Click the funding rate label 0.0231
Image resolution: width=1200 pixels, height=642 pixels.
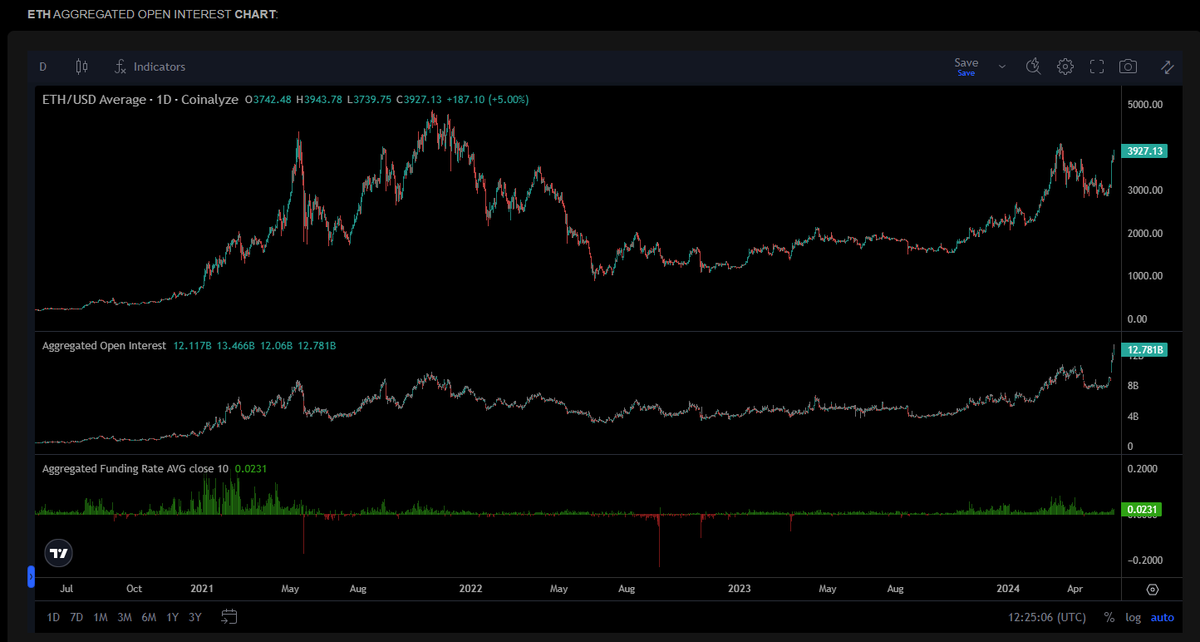[x=1143, y=510]
